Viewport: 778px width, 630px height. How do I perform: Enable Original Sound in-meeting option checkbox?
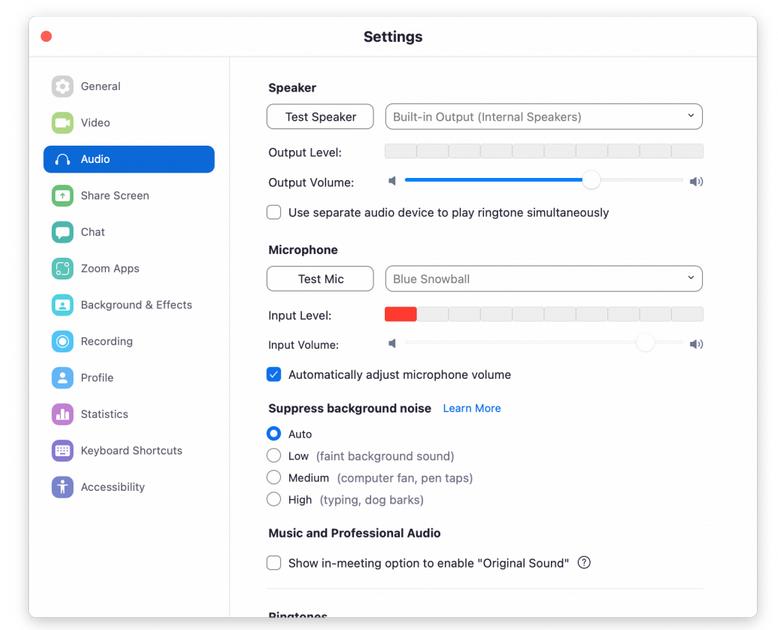tap(274, 563)
